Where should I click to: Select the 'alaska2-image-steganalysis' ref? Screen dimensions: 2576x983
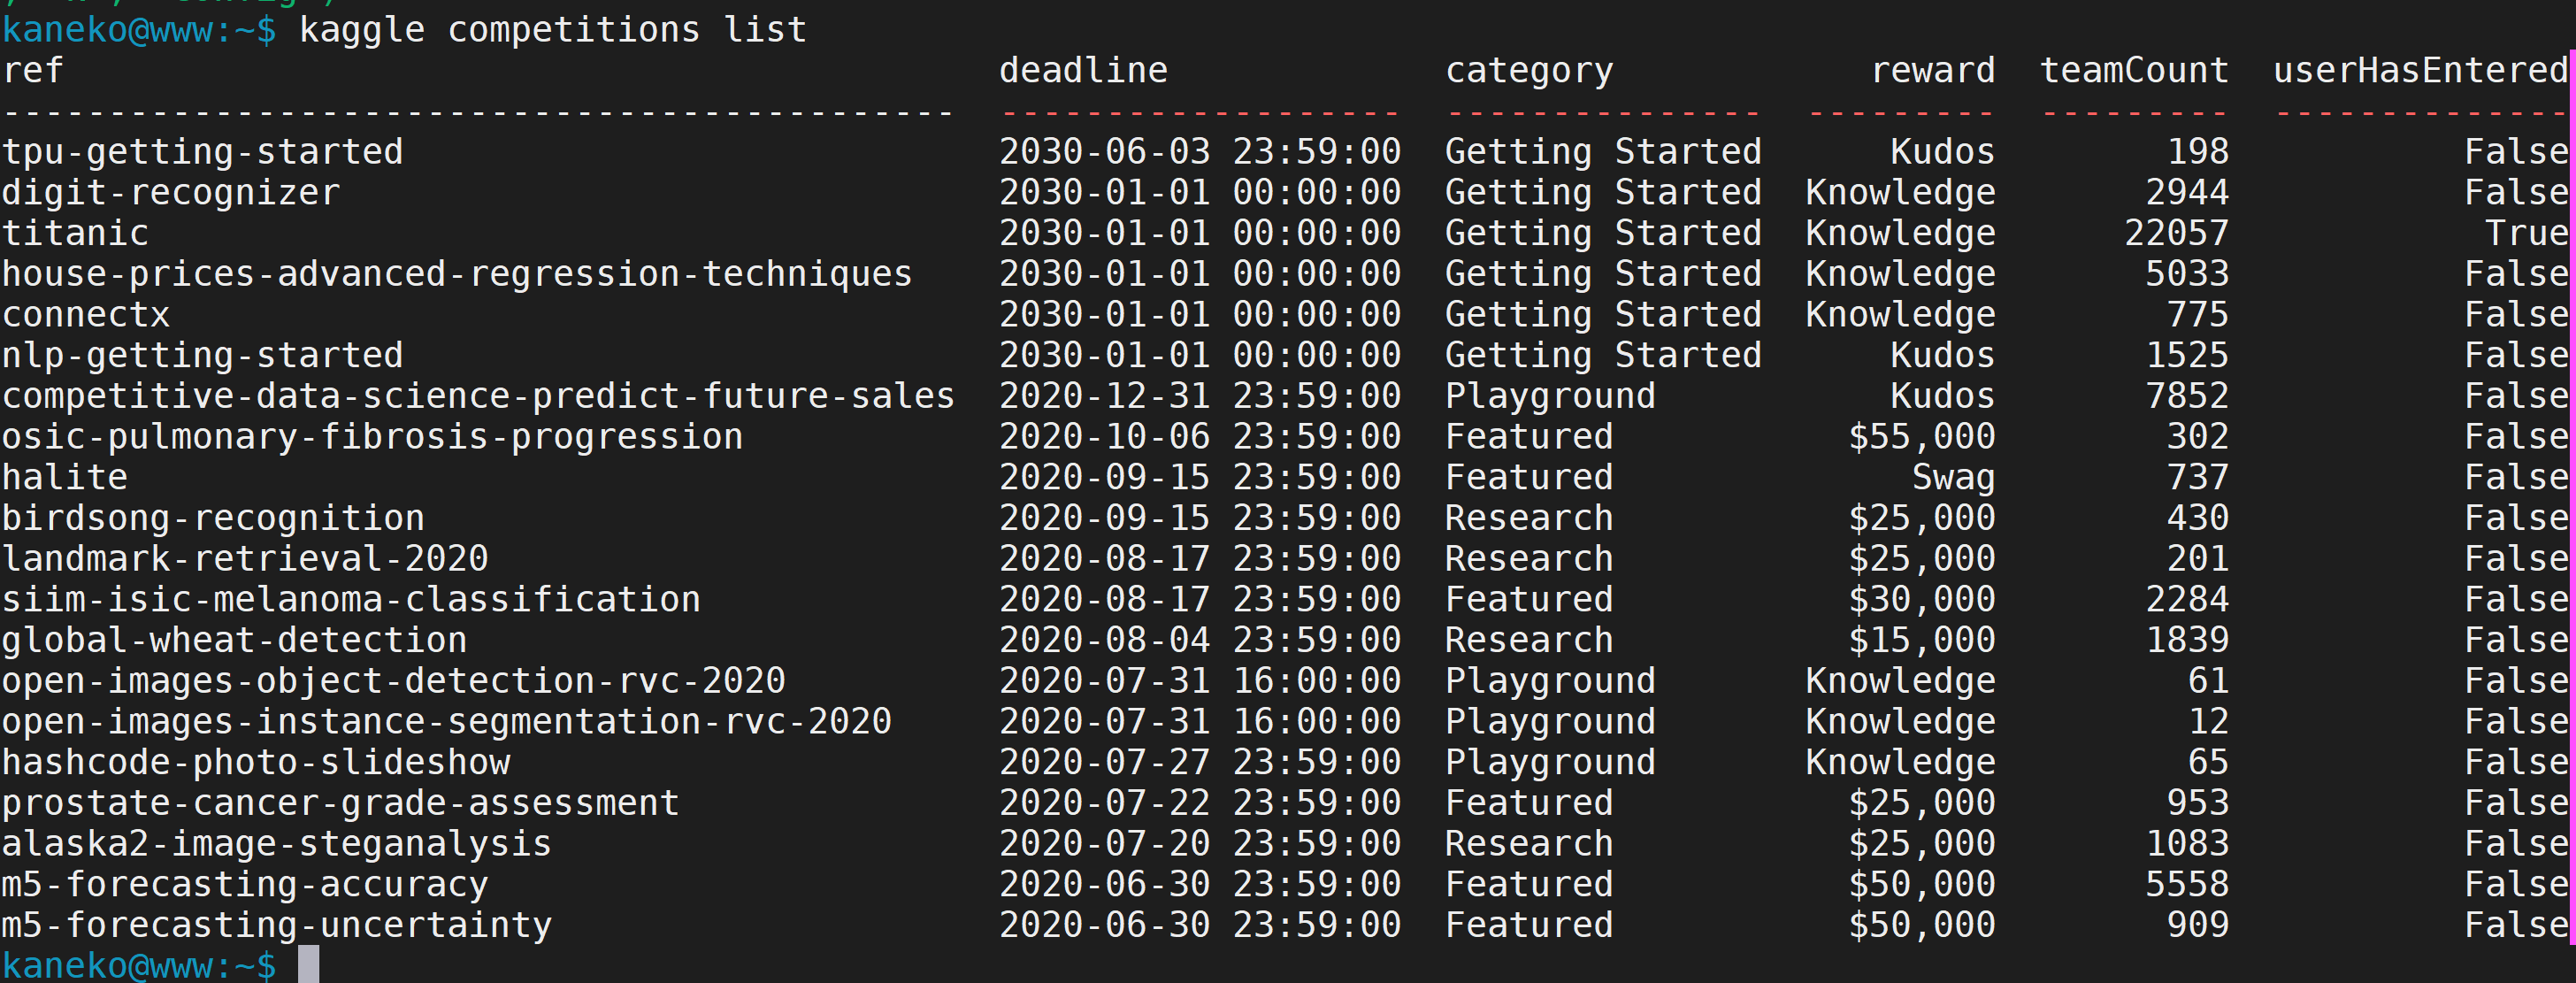277,844
